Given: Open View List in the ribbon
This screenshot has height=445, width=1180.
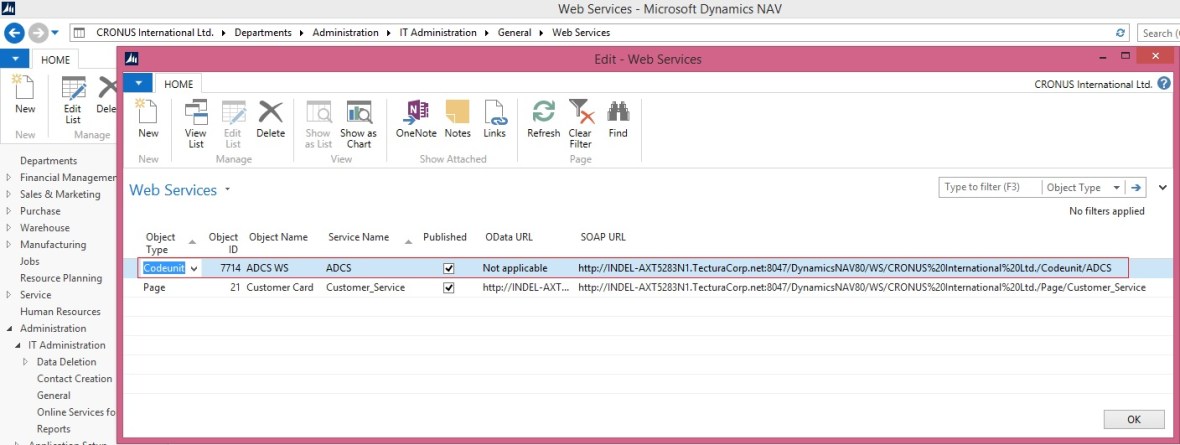Looking at the screenshot, I should click(x=196, y=115).
